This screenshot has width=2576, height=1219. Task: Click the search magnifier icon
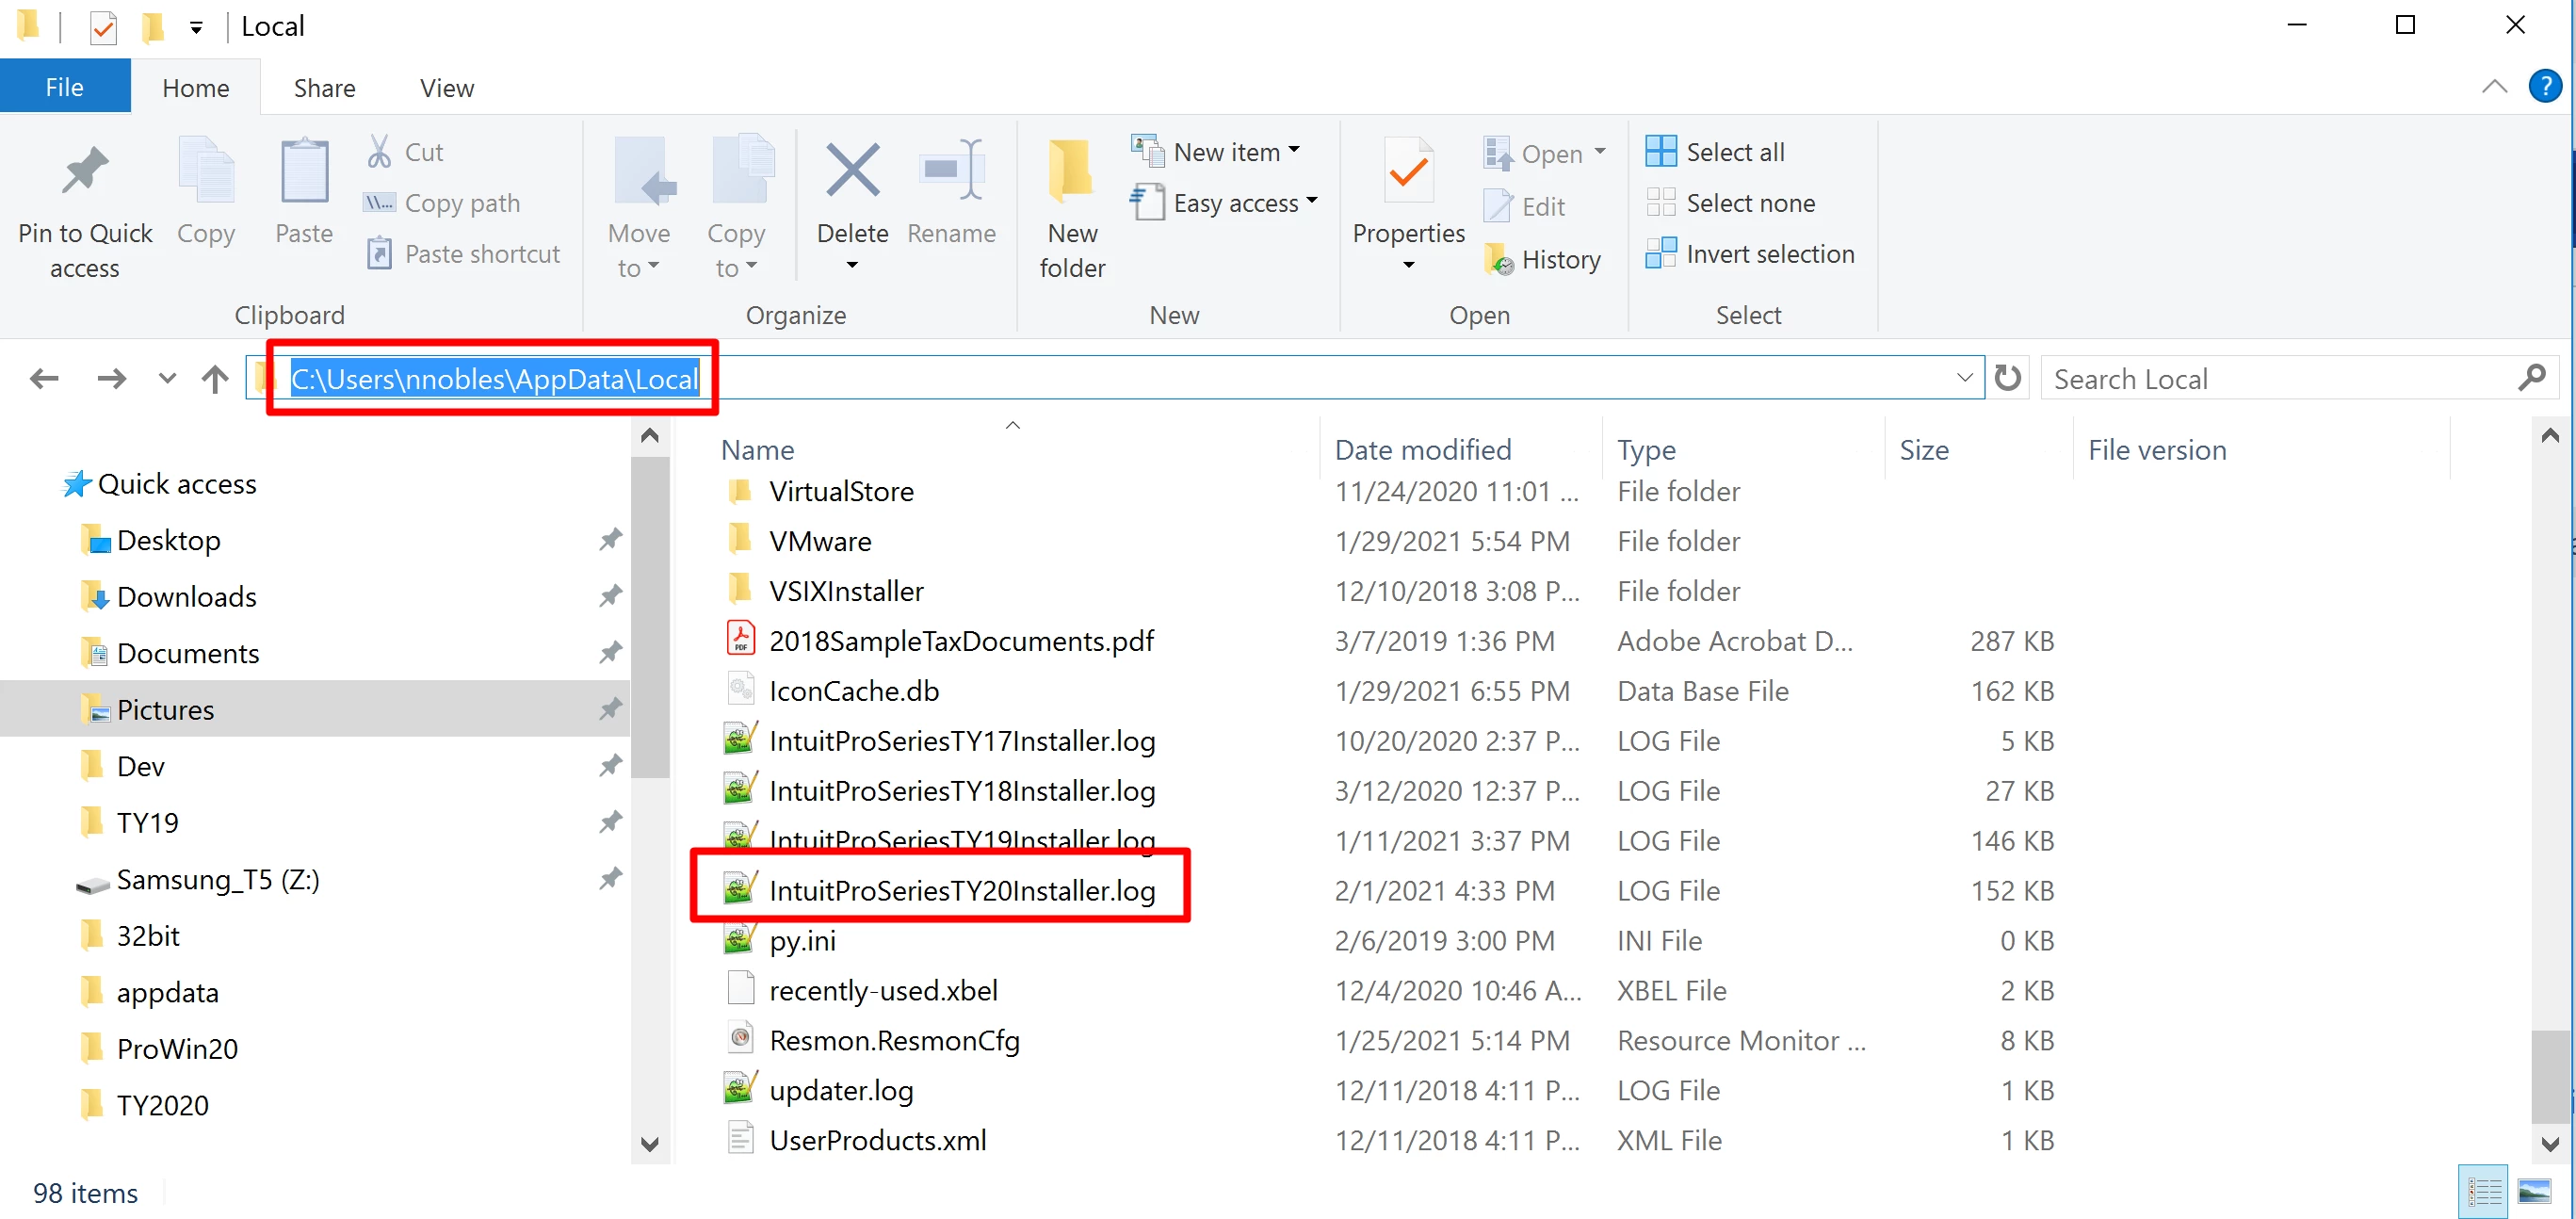(x=2531, y=378)
